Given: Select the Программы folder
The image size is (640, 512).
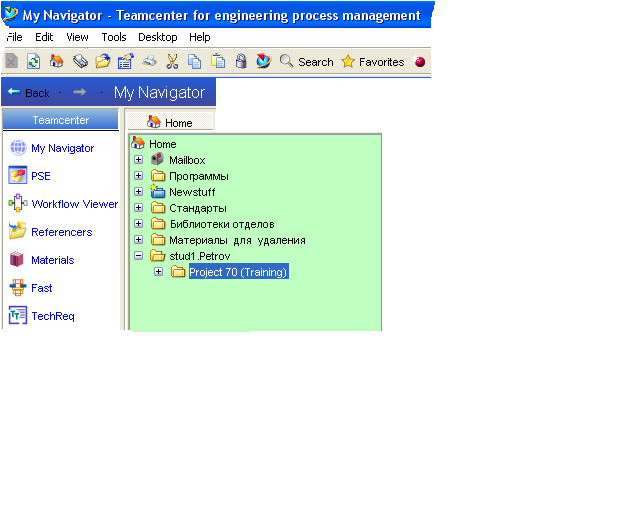Looking at the screenshot, I should 199,176.
